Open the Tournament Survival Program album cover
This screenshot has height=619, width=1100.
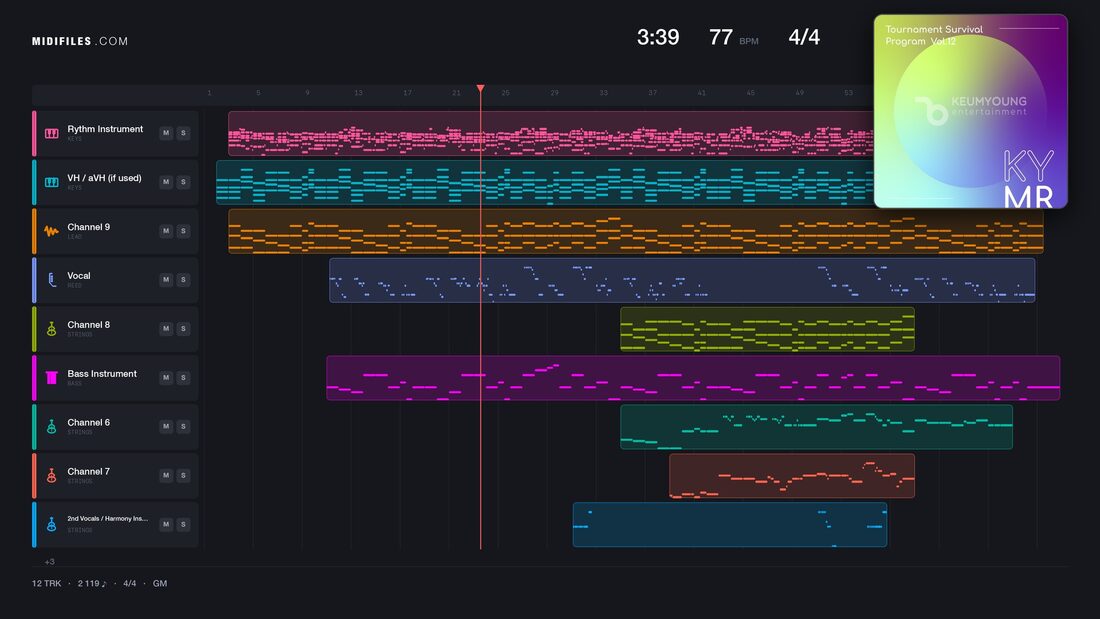(970, 111)
